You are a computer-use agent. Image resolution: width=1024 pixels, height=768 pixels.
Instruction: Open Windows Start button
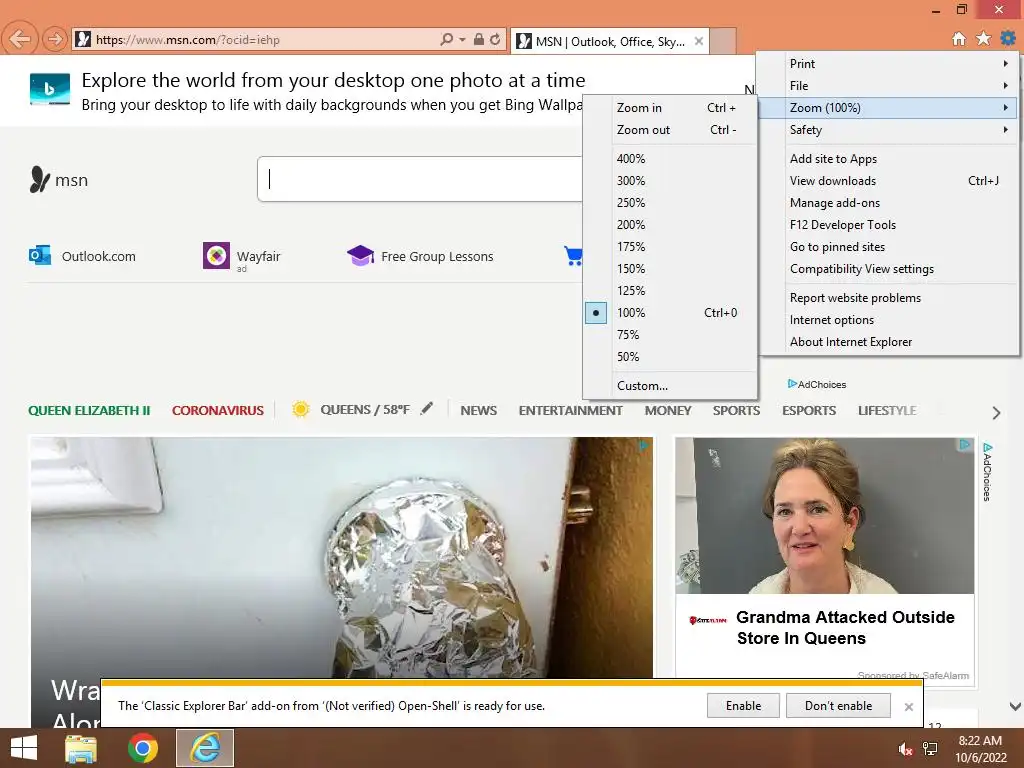coord(24,748)
